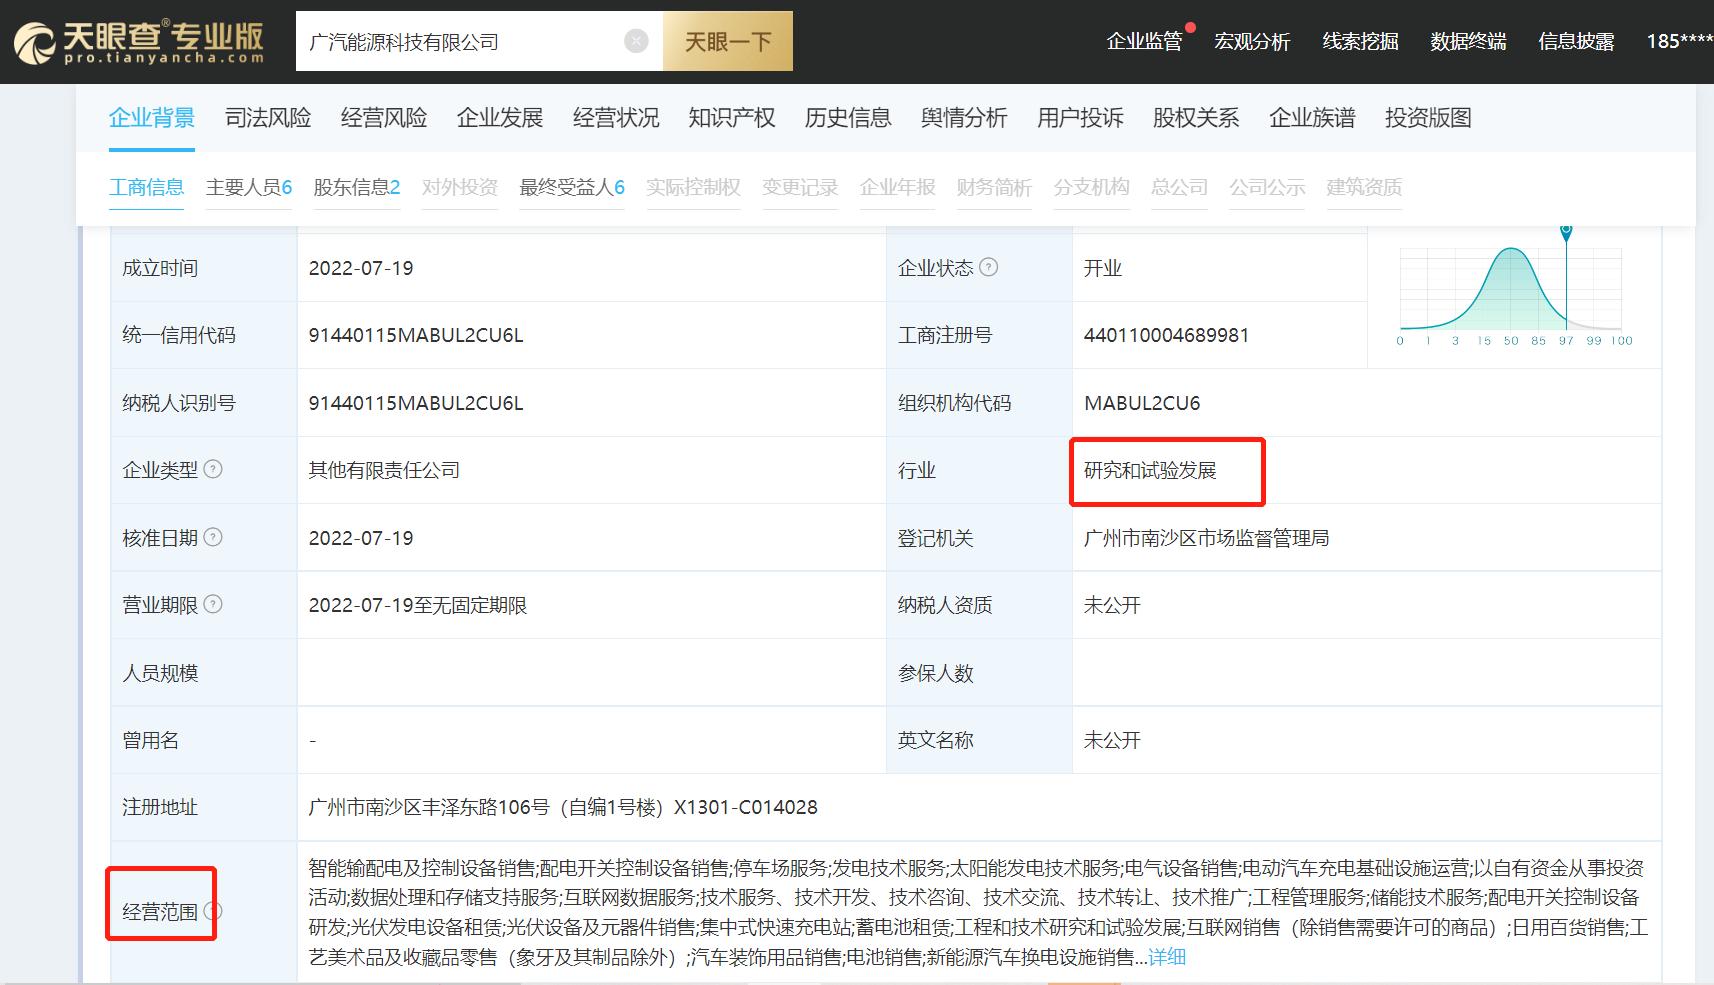Open the help icon next to 经营范围
This screenshot has height=985, width=1714.
click(x=213, y=911)
